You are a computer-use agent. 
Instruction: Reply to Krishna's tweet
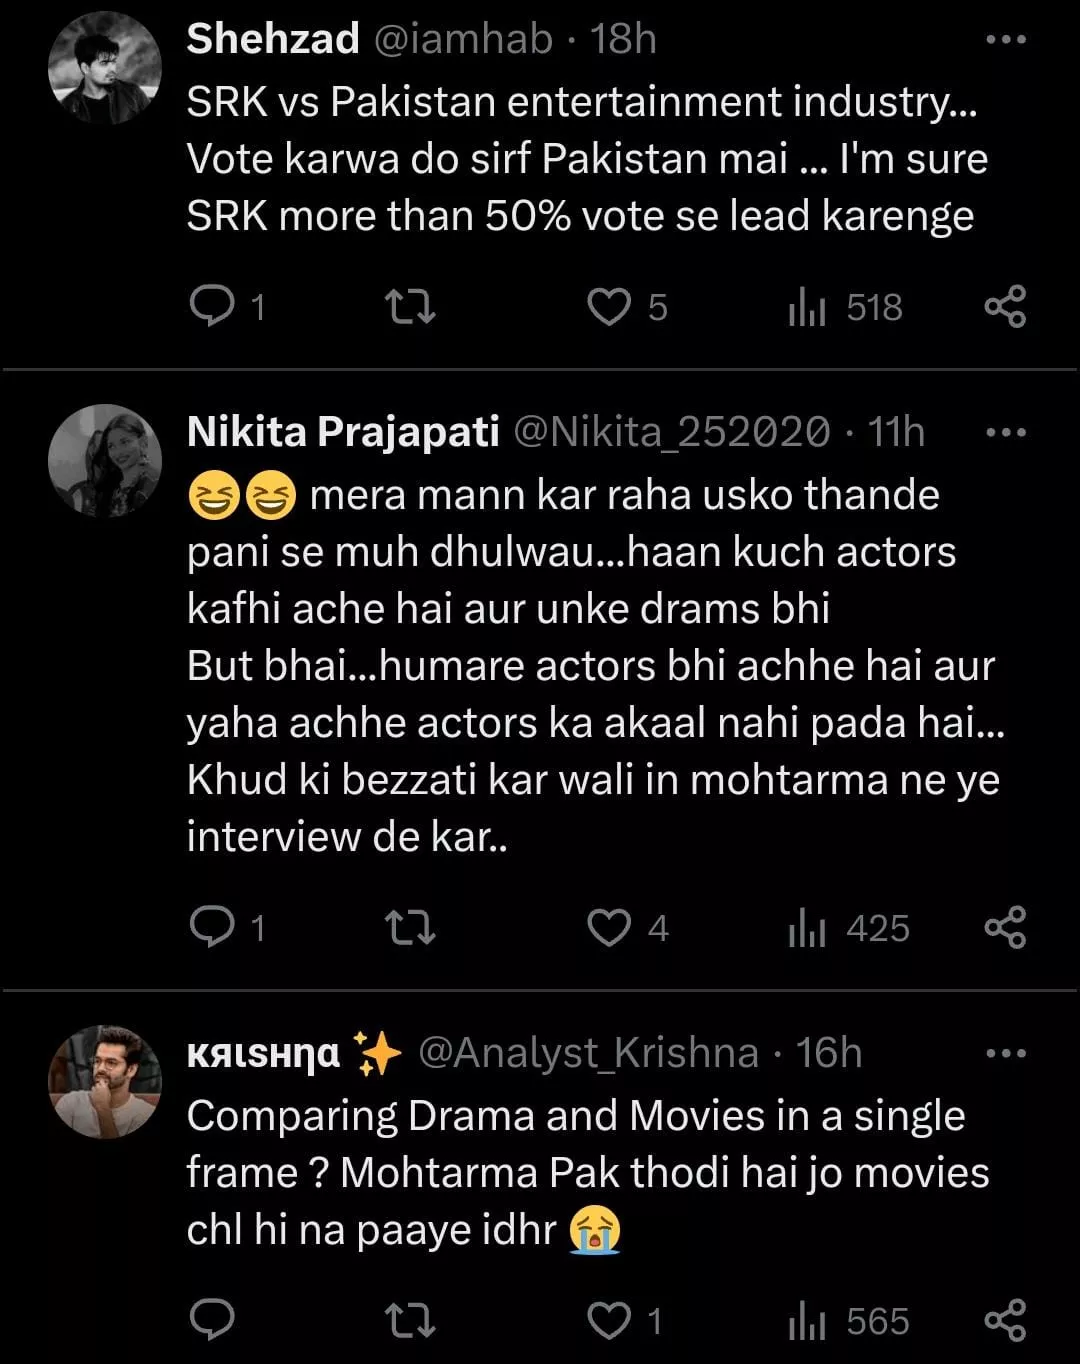(x=212, y=1321)
